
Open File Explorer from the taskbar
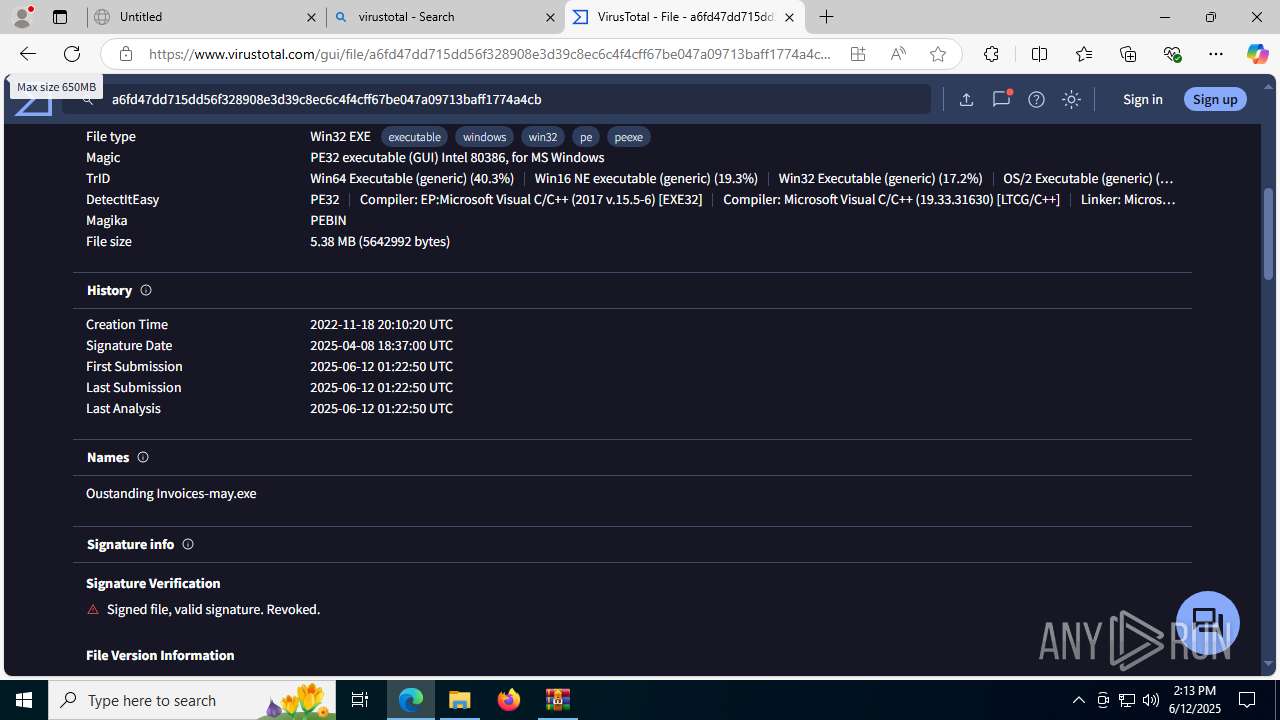point(460,700)
